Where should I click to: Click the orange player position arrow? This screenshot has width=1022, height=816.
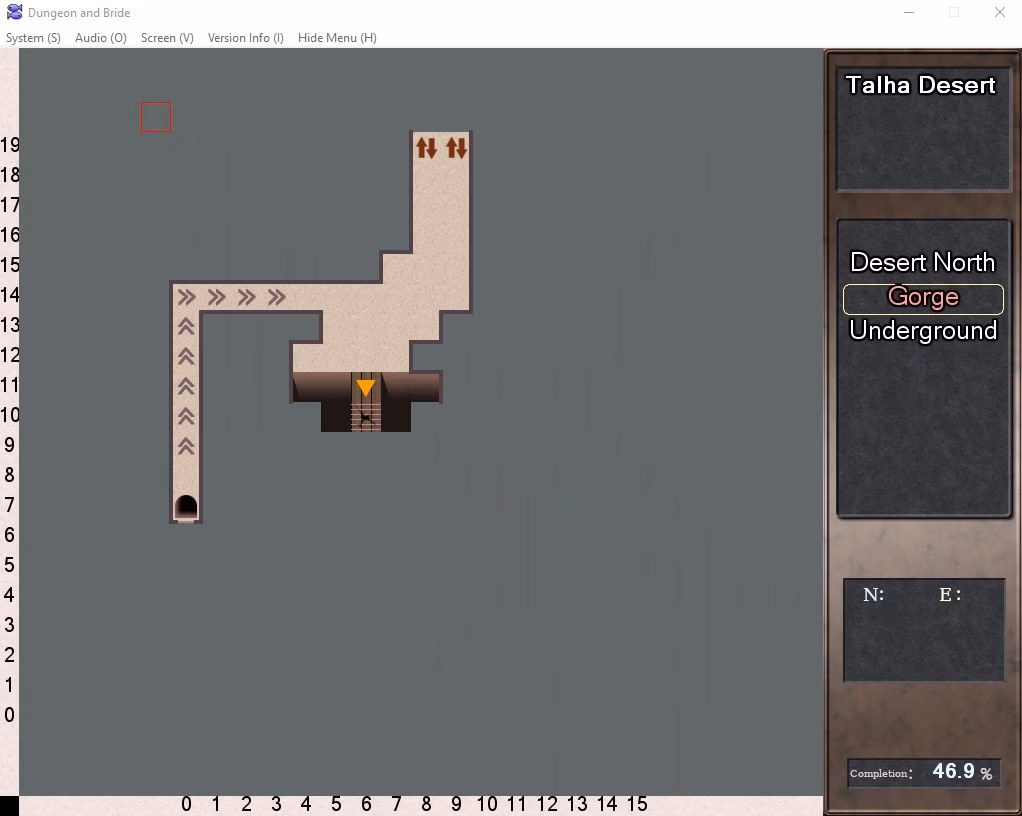click(366, 387)
